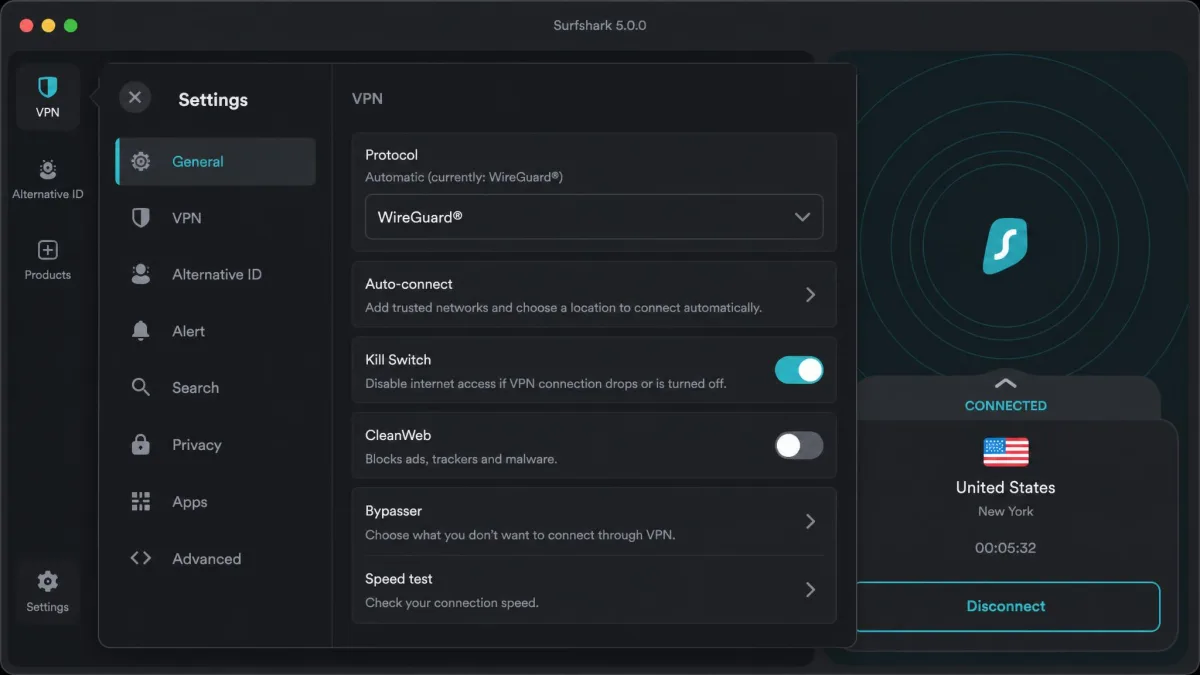Open Products plus icon in left rail
The image size is (1200, 675).
(47, 250)
